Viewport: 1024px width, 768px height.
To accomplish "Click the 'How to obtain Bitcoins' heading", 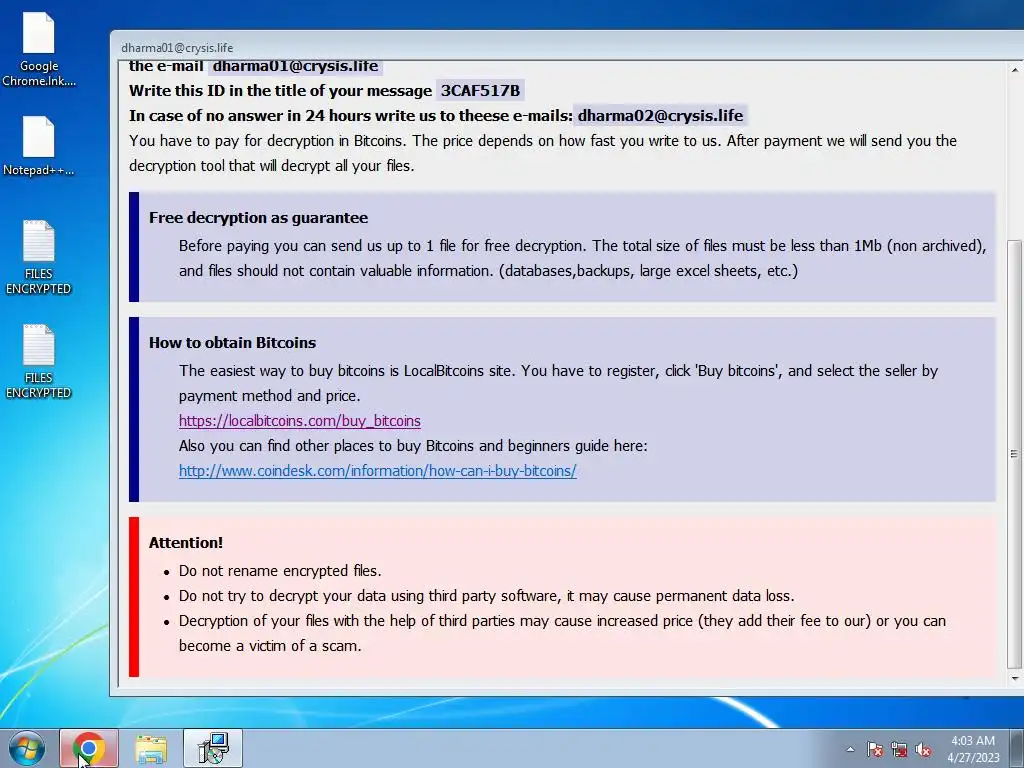I will [232, 343].
